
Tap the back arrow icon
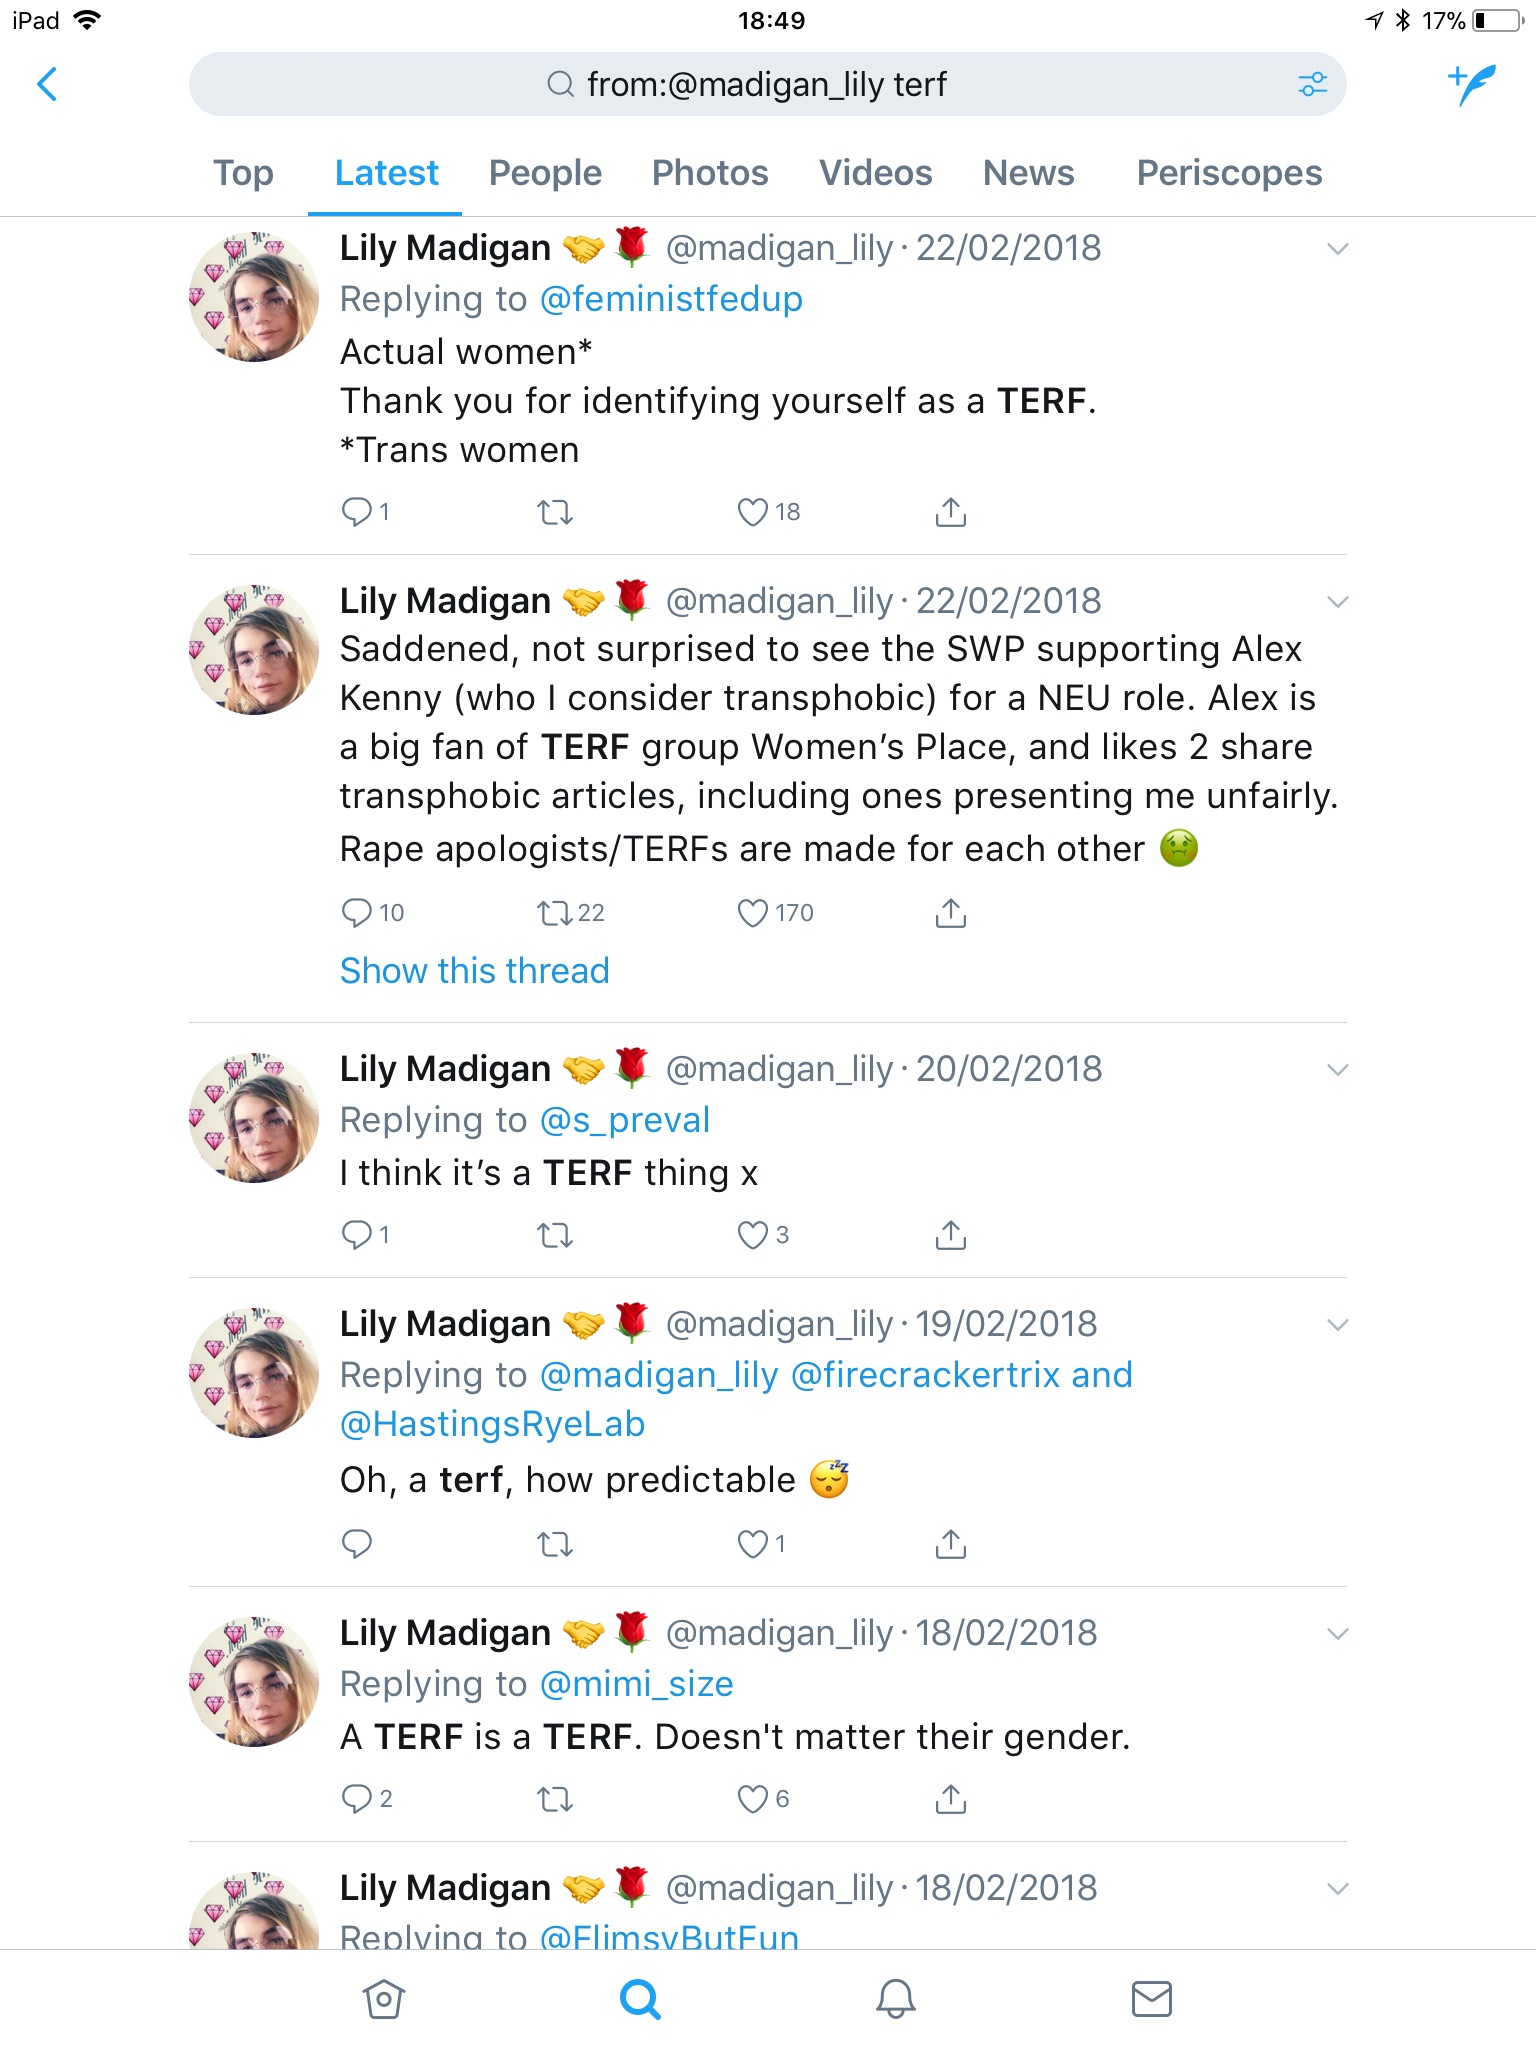tap(47, 85)
